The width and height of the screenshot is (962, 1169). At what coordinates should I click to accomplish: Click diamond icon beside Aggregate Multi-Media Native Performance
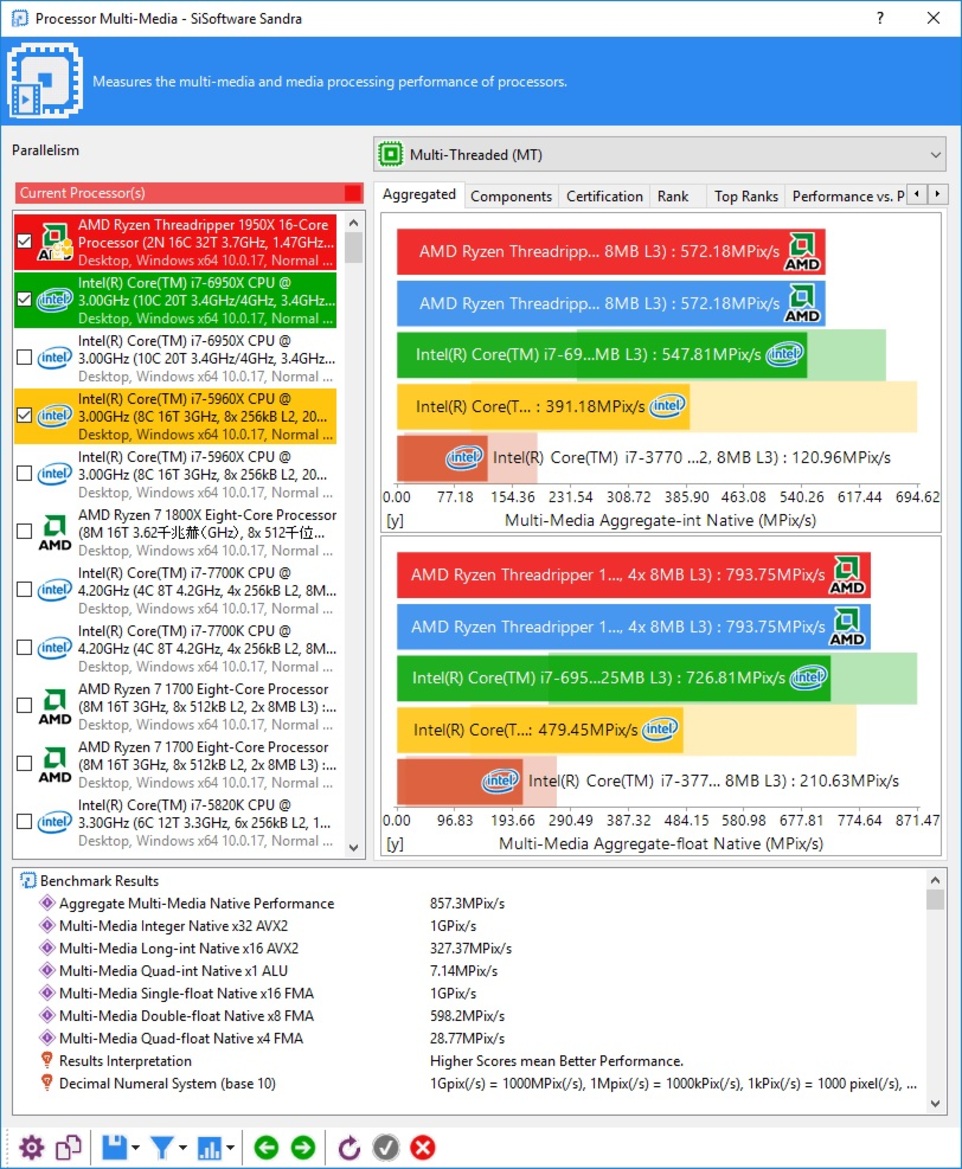pyautogui.click(x=47, y=903)
